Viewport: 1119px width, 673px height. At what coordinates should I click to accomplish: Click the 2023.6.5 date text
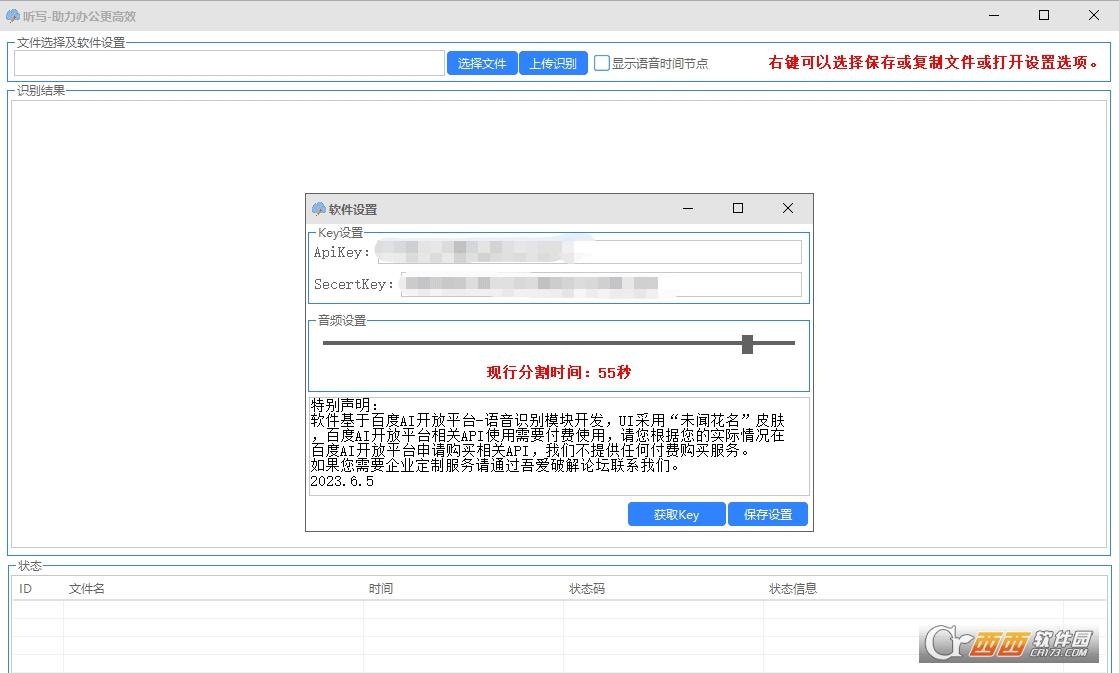pyautogui.click(x=342, y=481)
